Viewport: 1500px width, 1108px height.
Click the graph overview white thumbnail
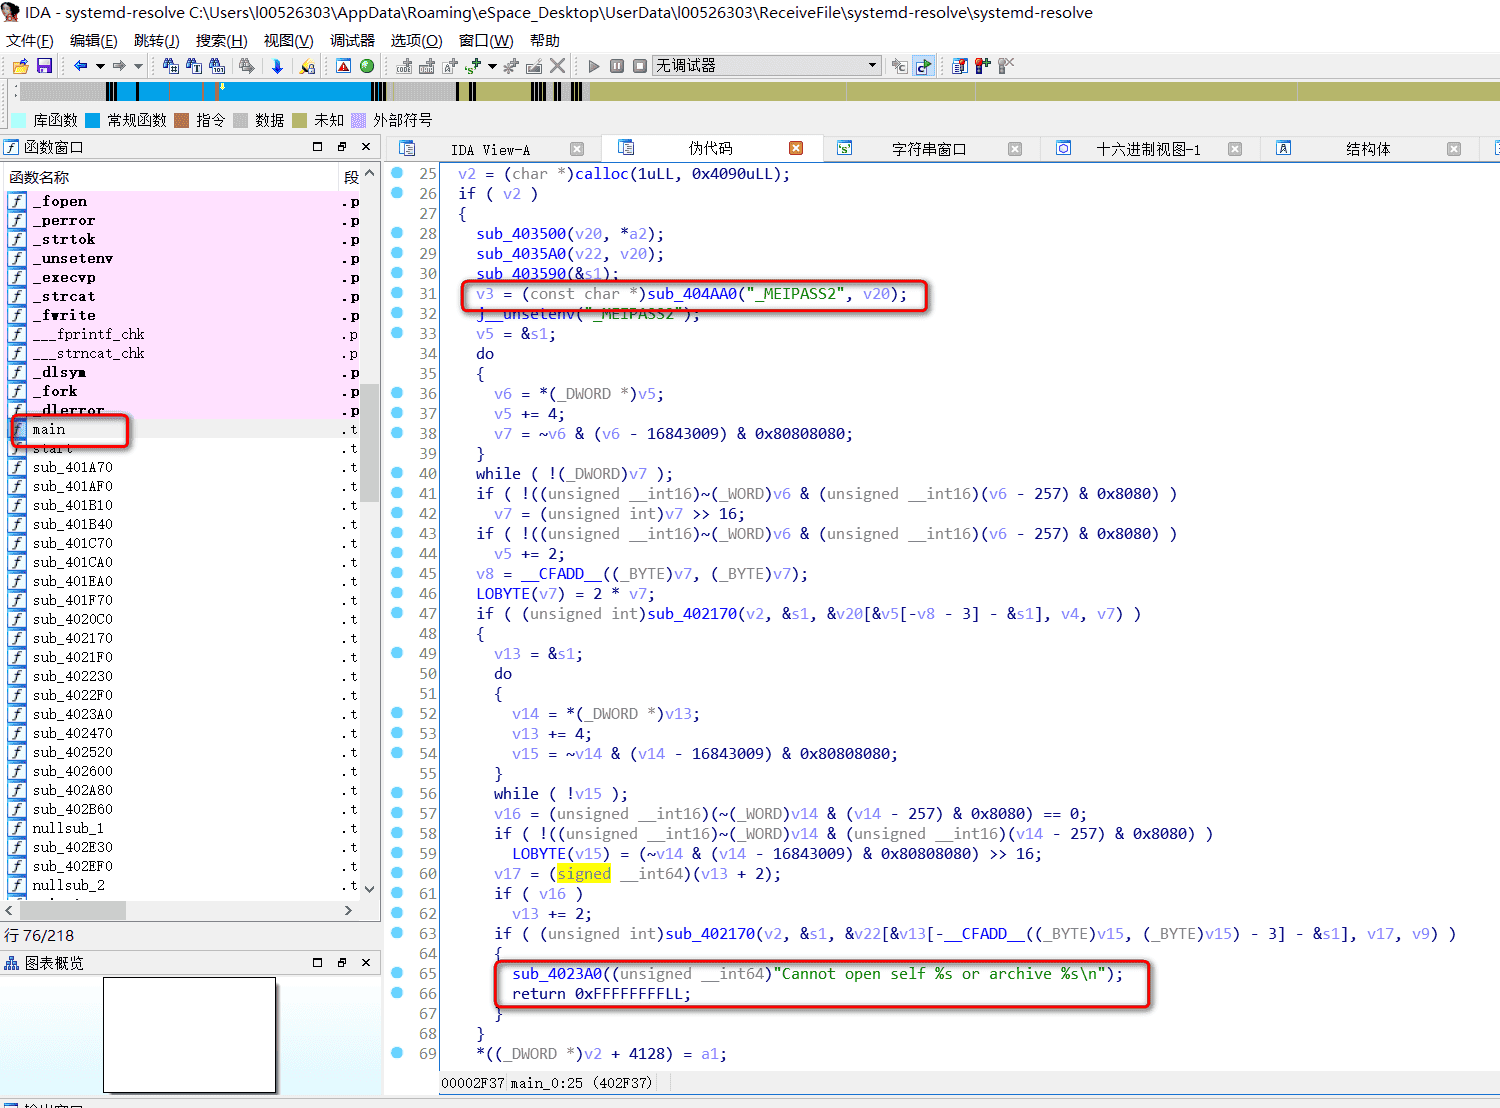(189, 1035)
